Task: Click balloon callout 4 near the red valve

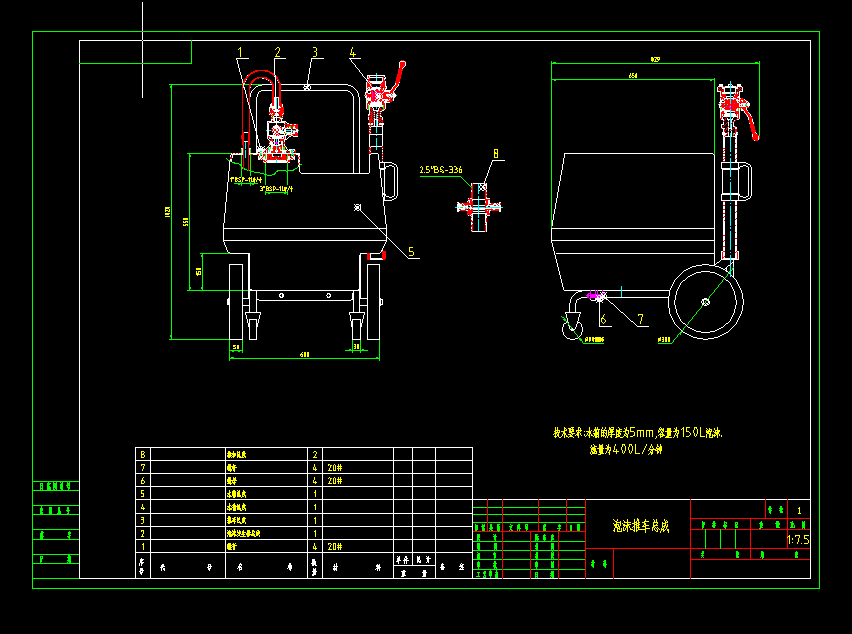Action: [353, 52]
